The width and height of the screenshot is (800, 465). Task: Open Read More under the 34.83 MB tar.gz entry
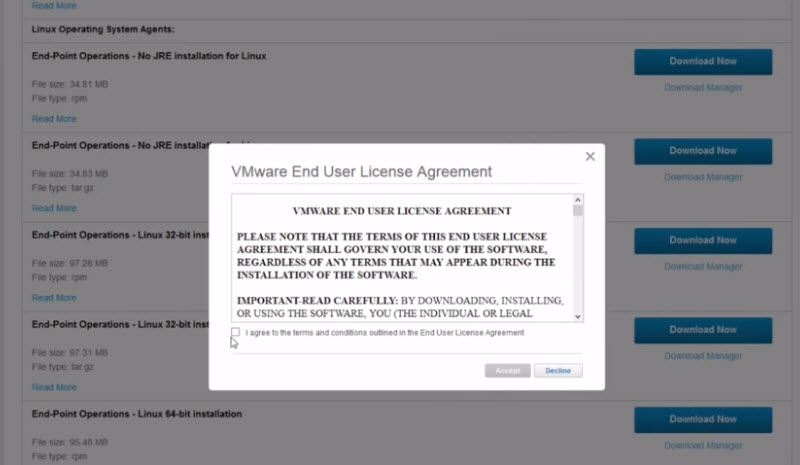coord(54,209)
